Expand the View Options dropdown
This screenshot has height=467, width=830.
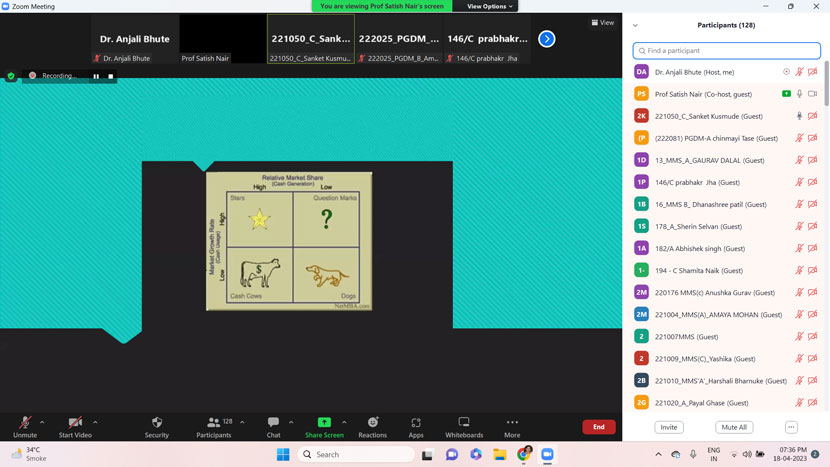(x=489, y=6)
